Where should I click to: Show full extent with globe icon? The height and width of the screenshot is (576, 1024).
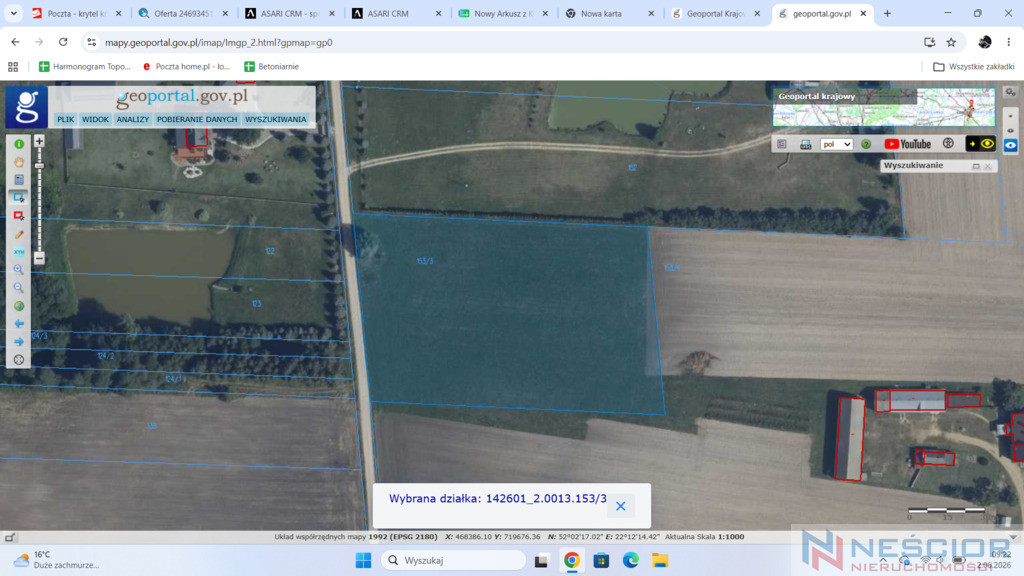point(19,306)
